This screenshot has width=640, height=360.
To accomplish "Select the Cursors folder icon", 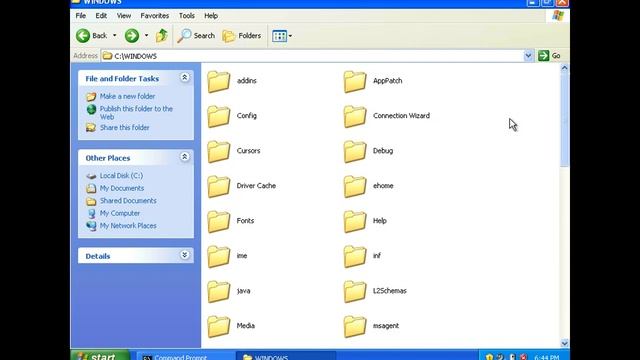I will pyautogui.click(x=219, y=151).
